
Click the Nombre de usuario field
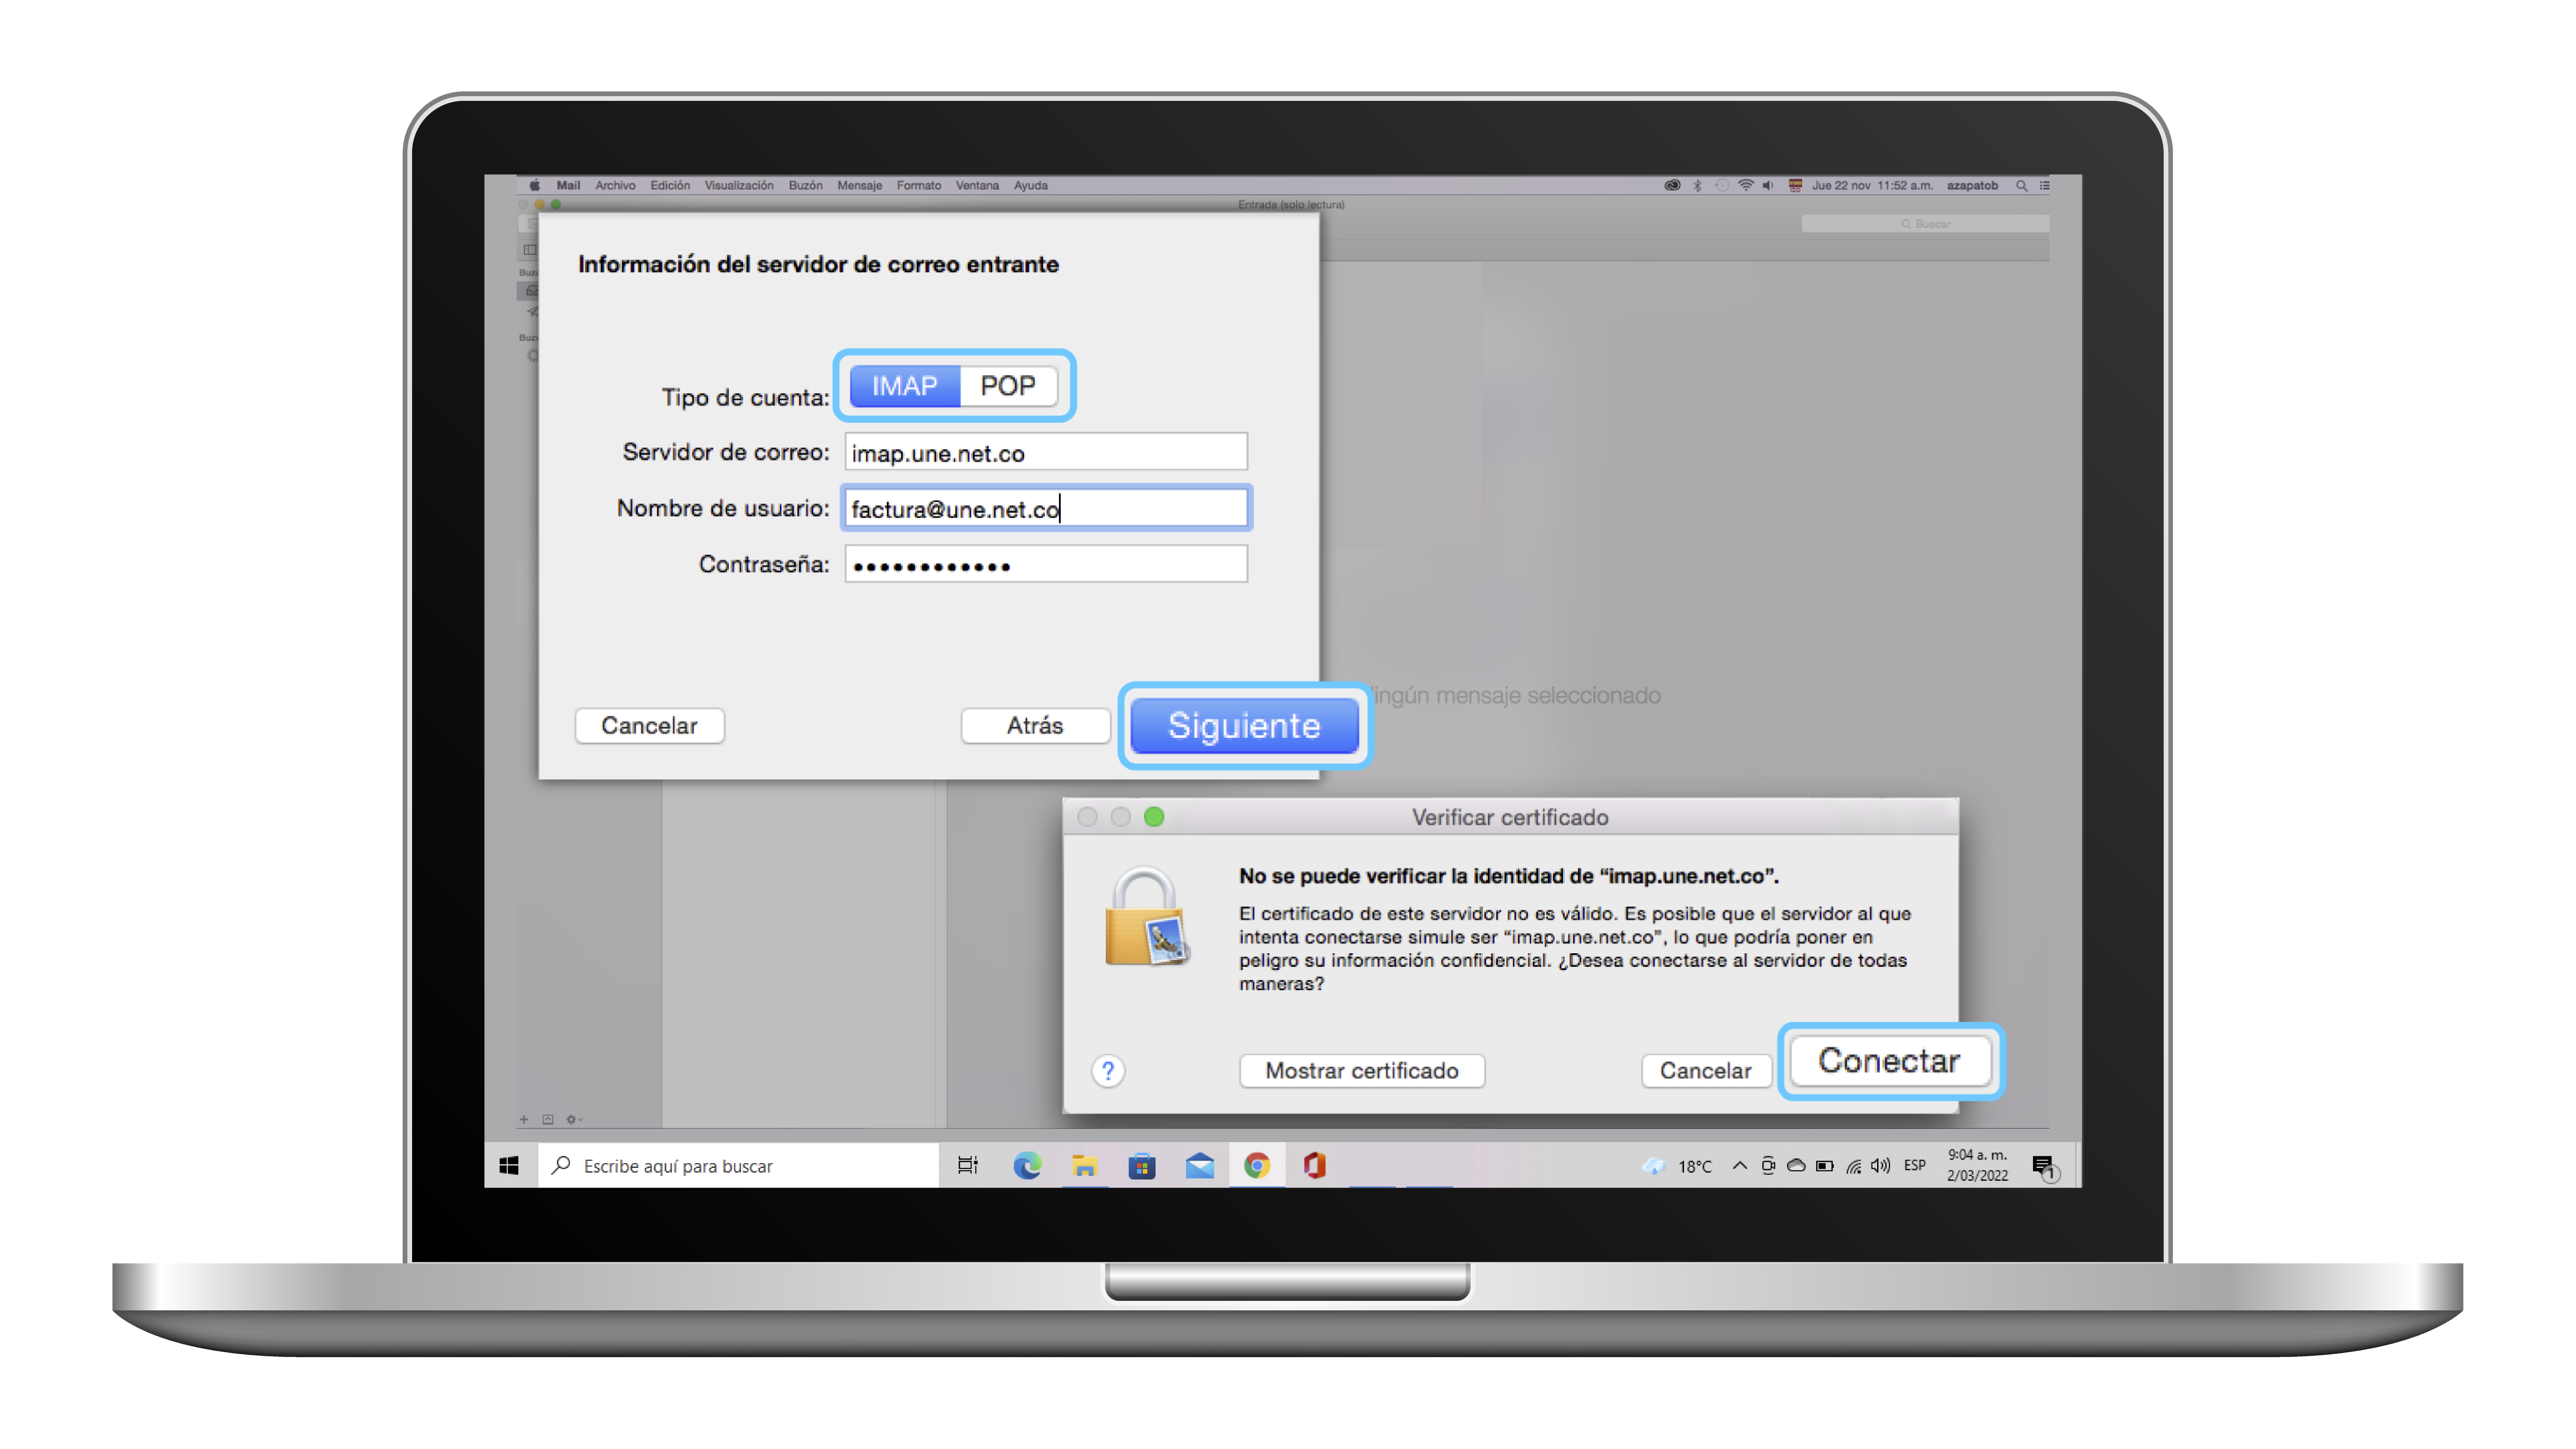coord(1046,508)
